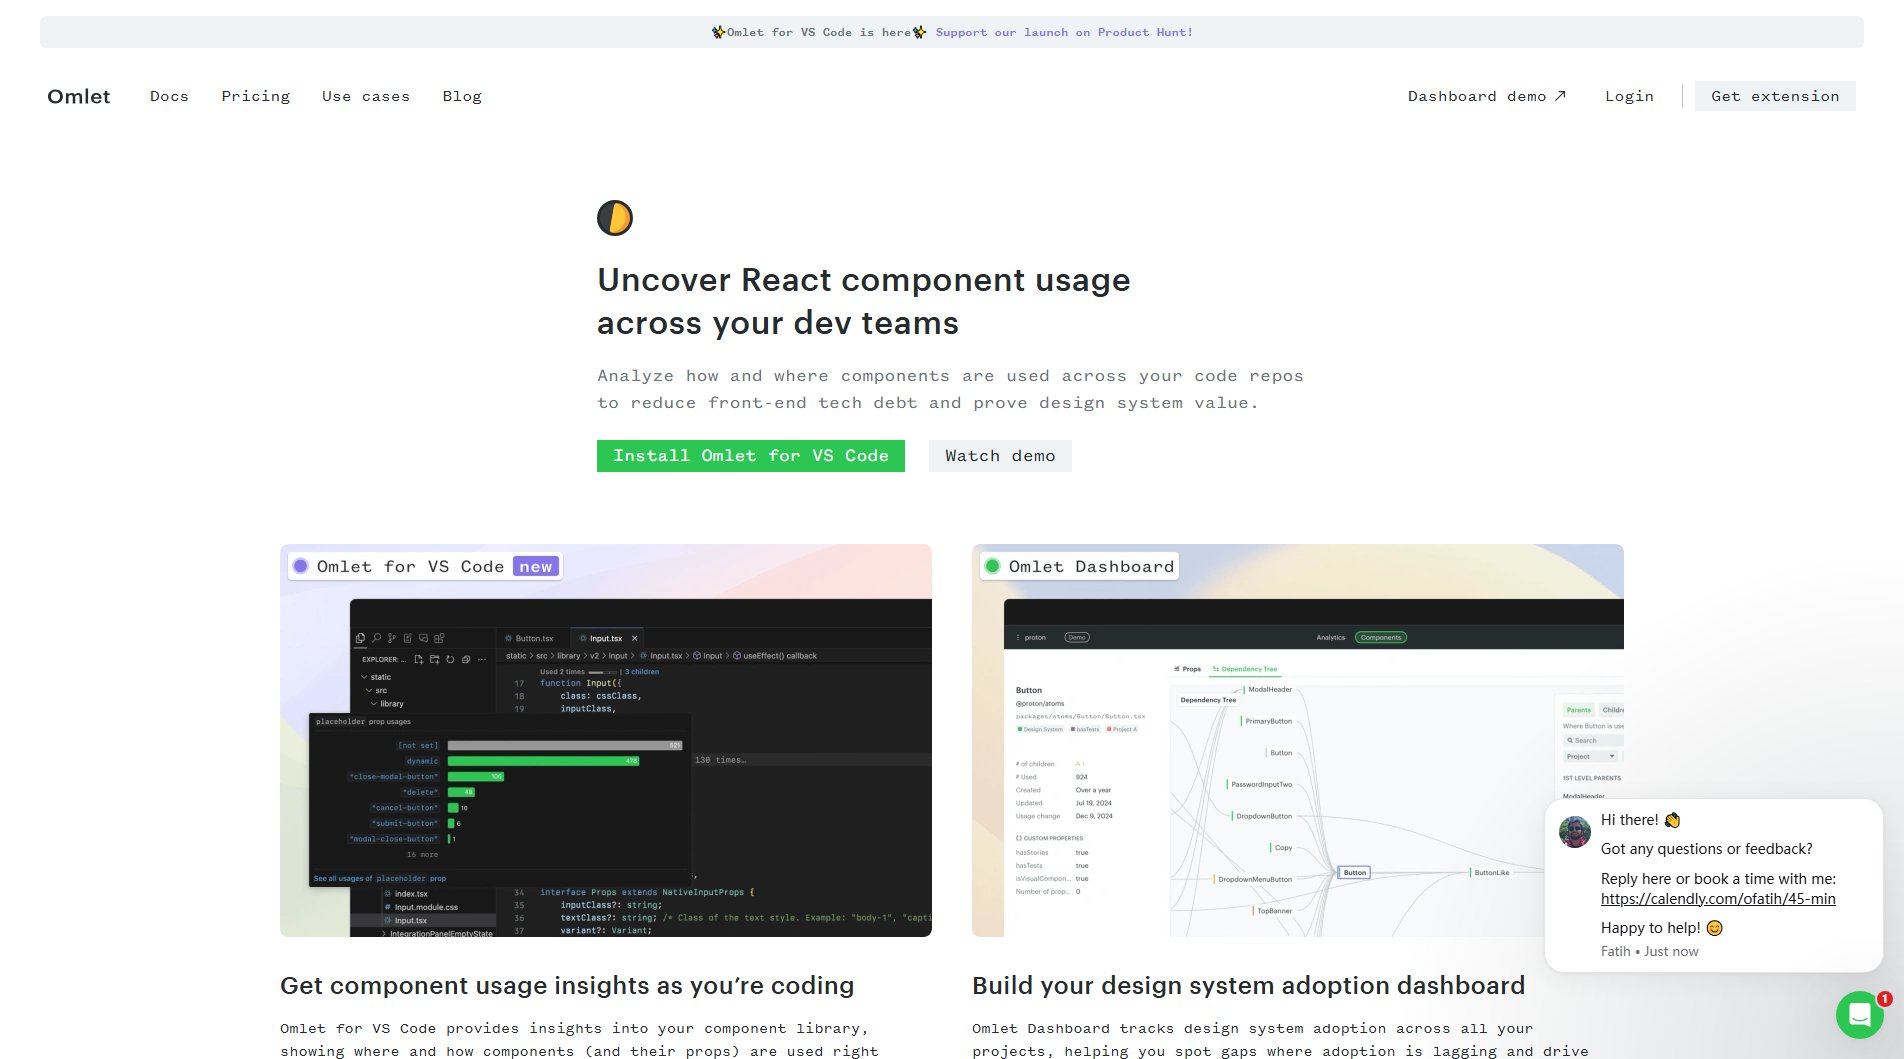
Task: Switch to the Children toggle
Action: click(1616, 710)
